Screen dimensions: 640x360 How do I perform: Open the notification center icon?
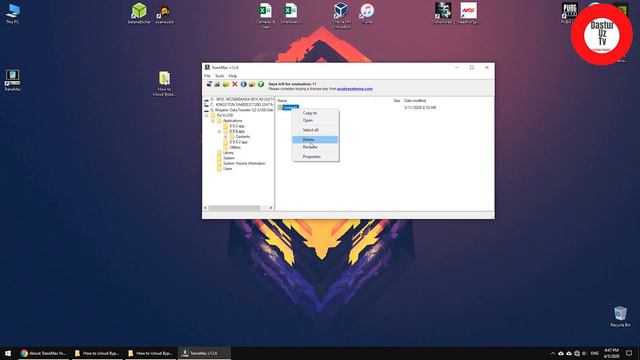(629, 353)
